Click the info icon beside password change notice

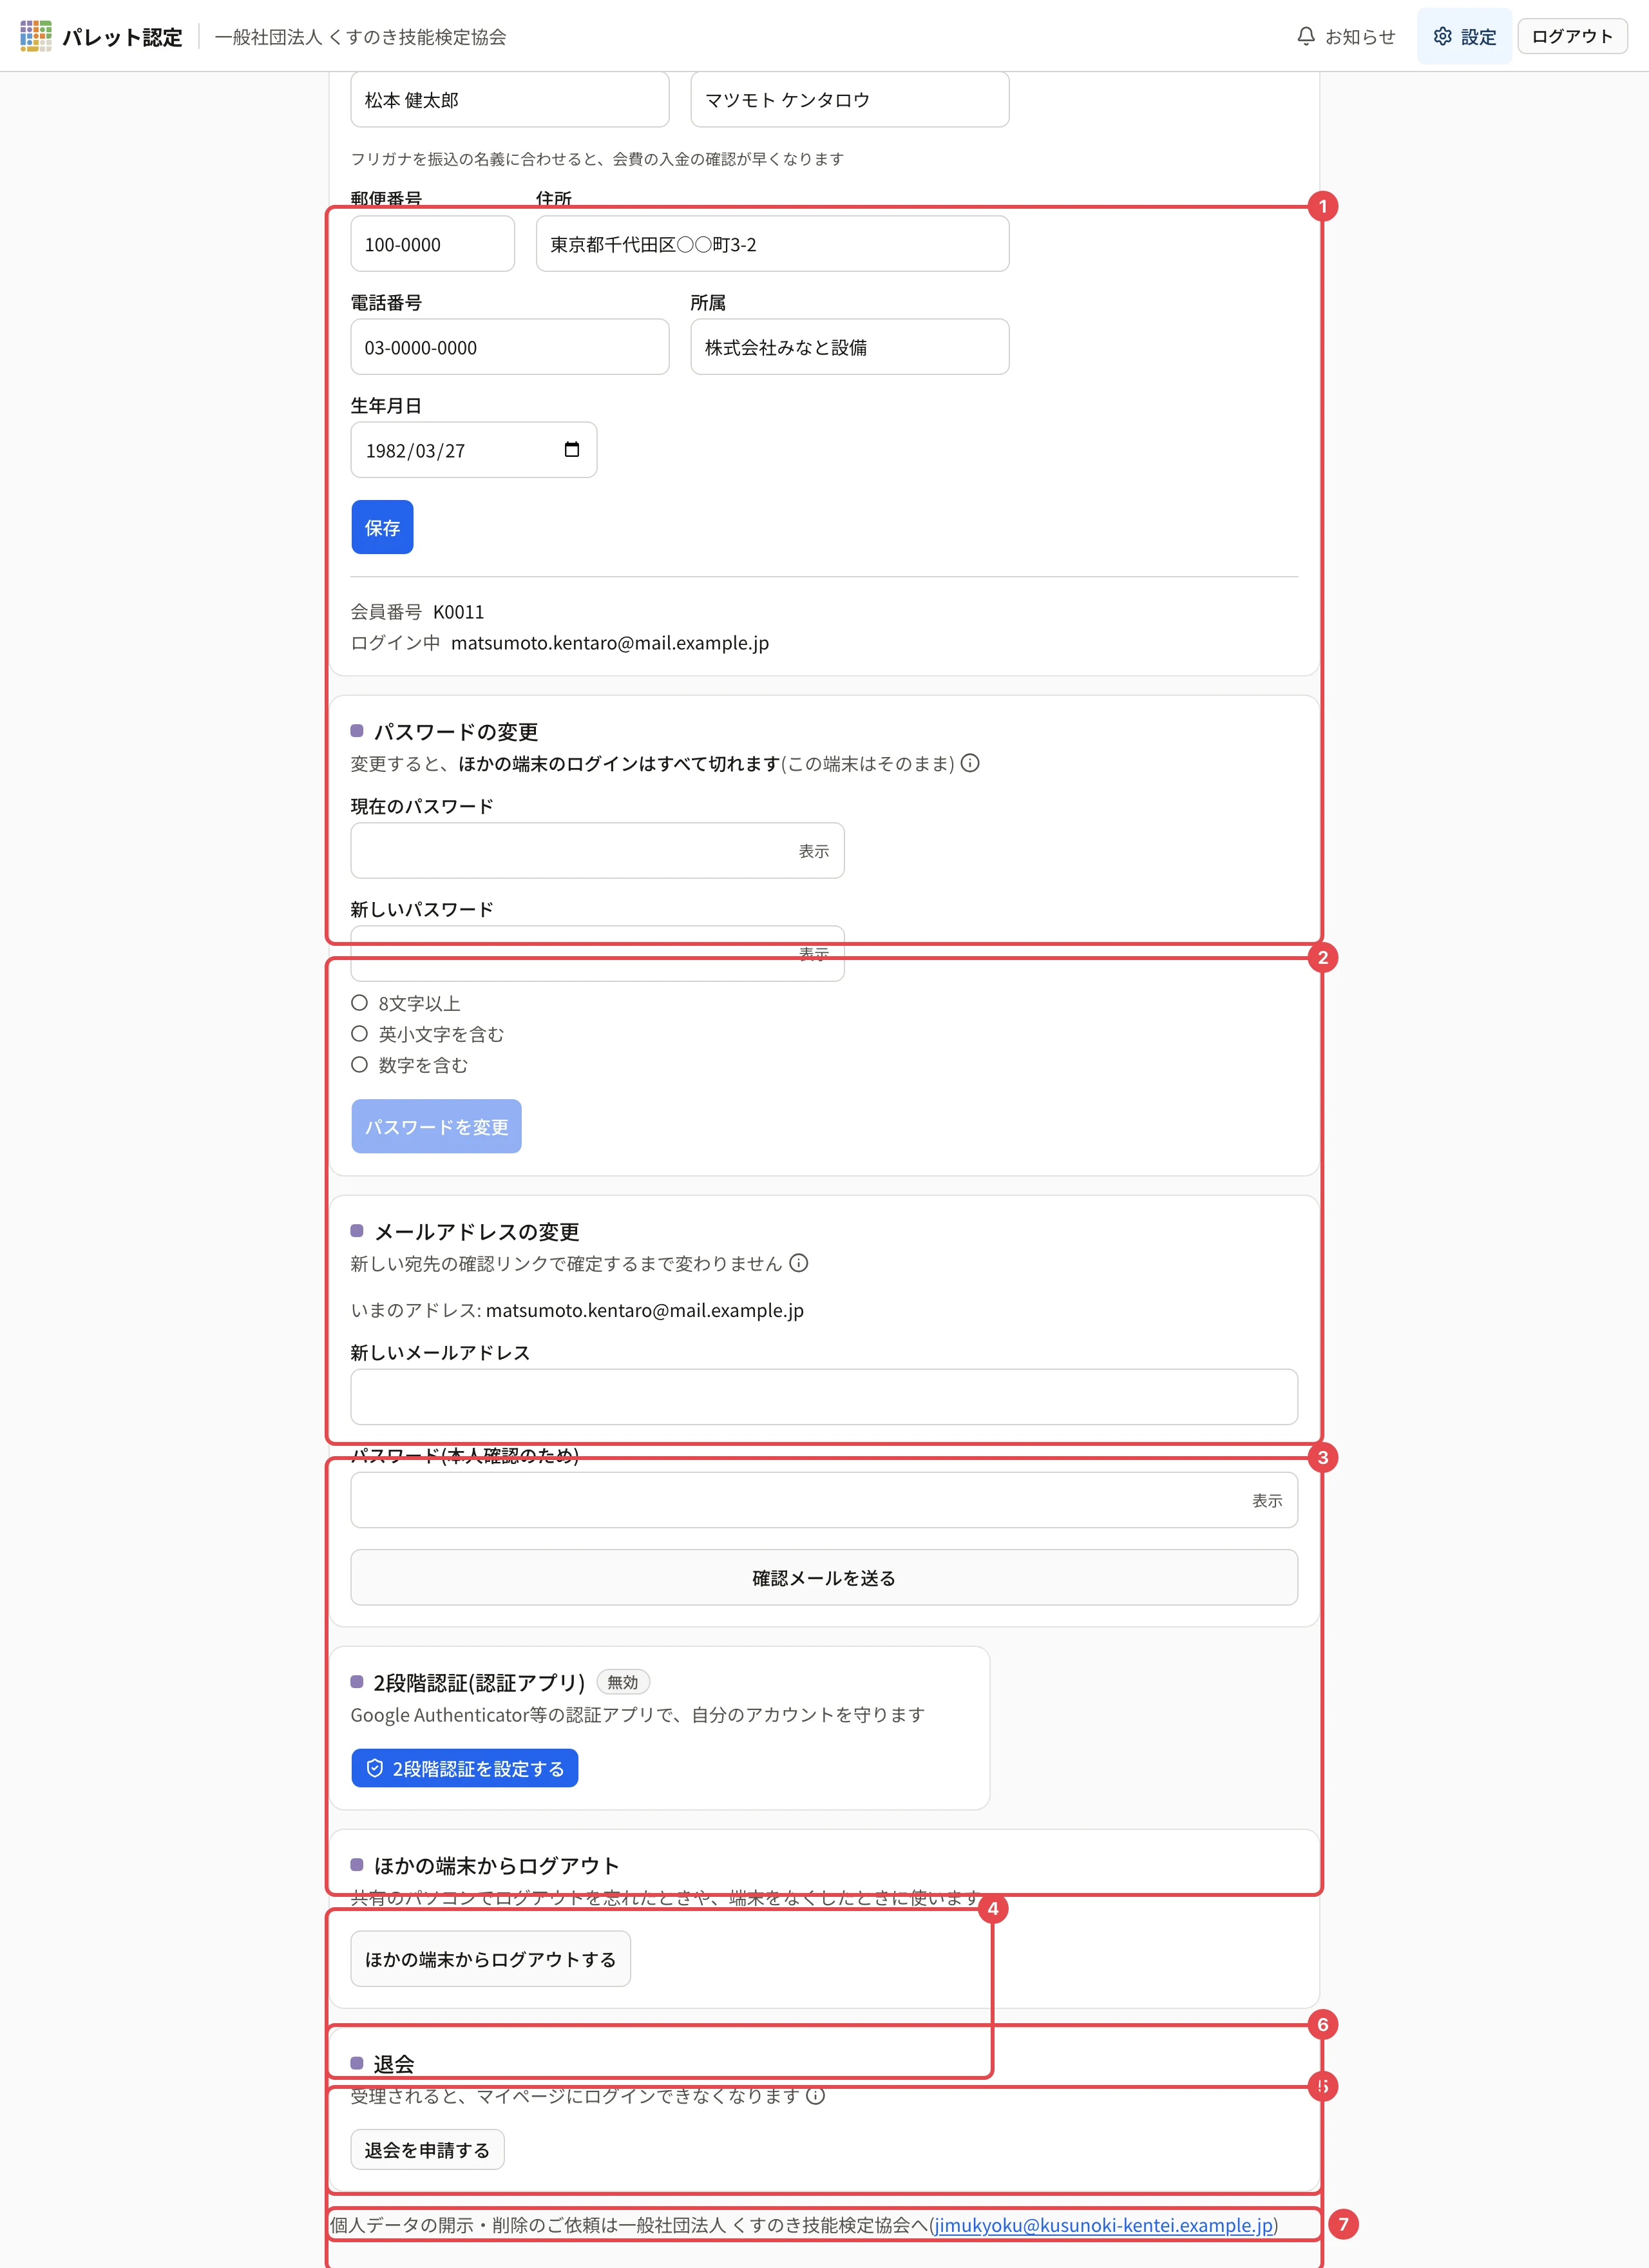pyautogui.click(x=970, y=763)
